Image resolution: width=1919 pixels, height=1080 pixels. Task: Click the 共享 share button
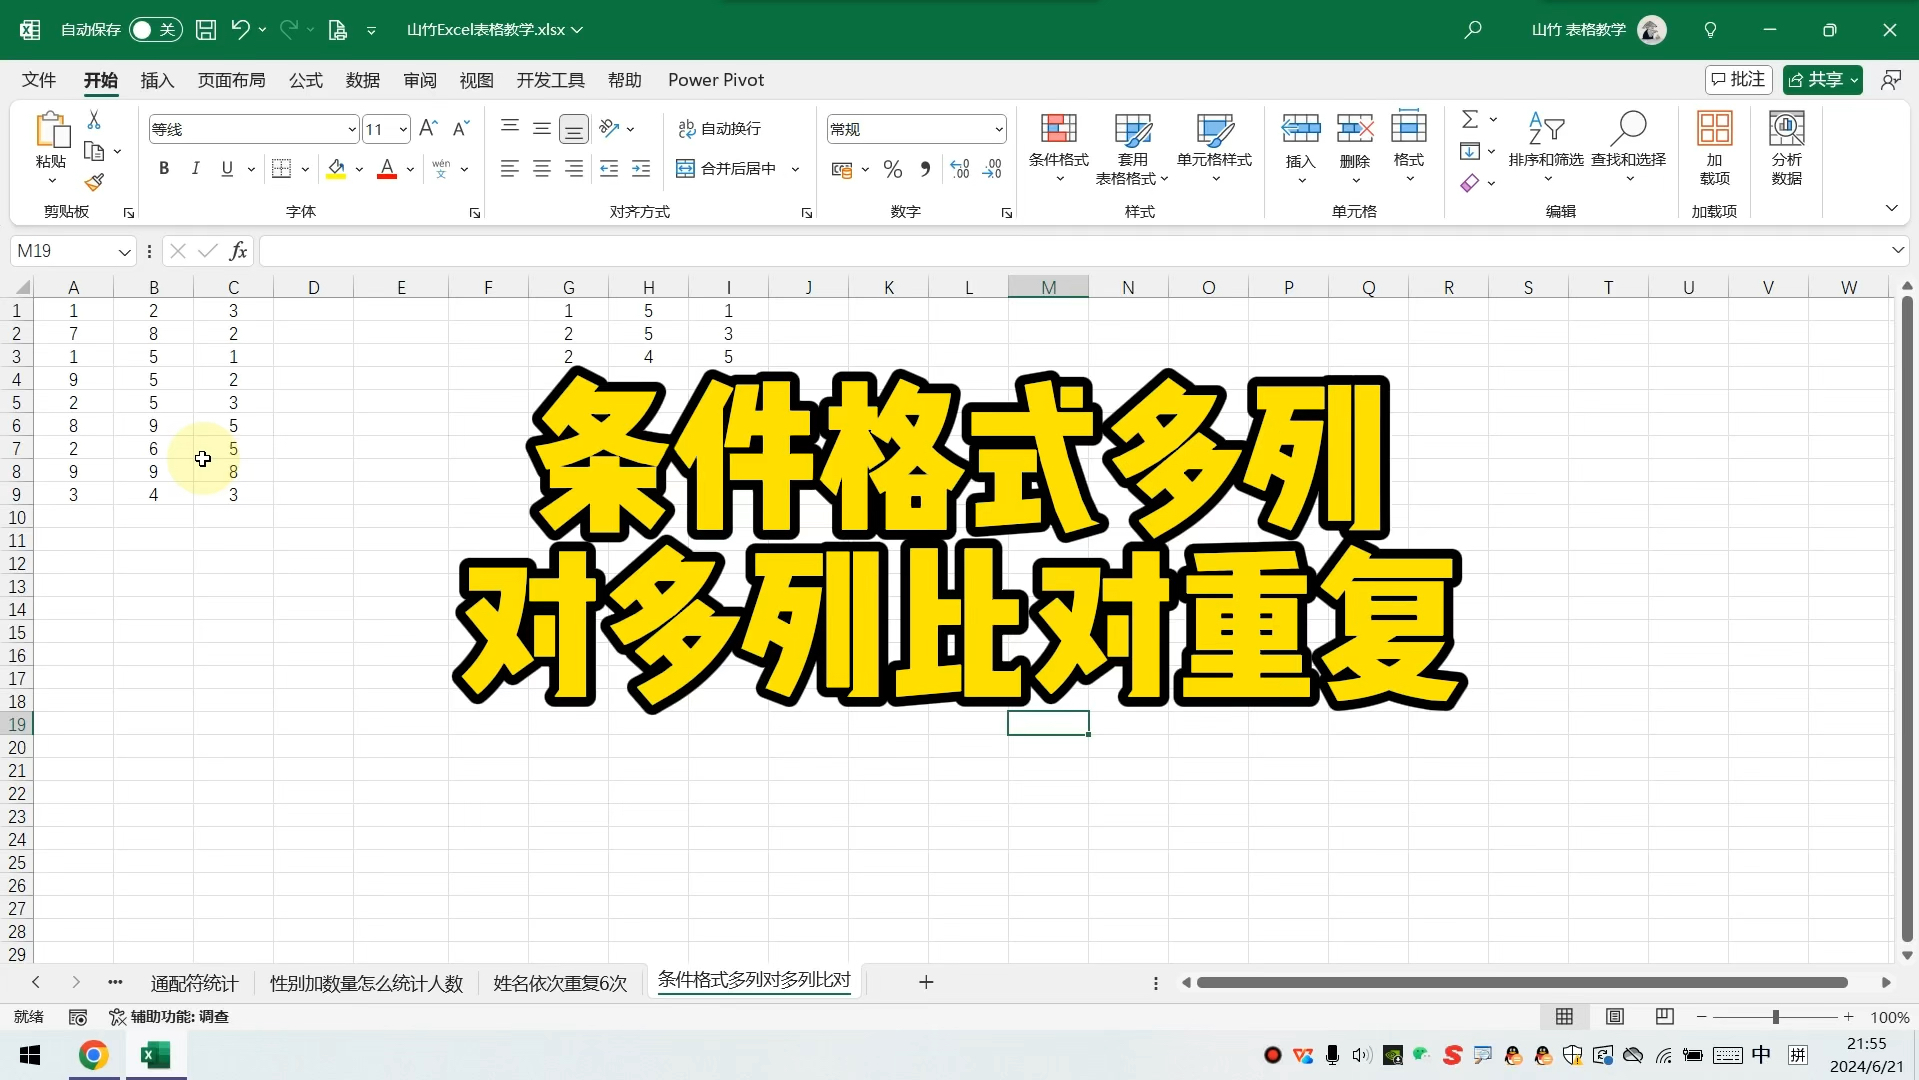point(1822,79)
